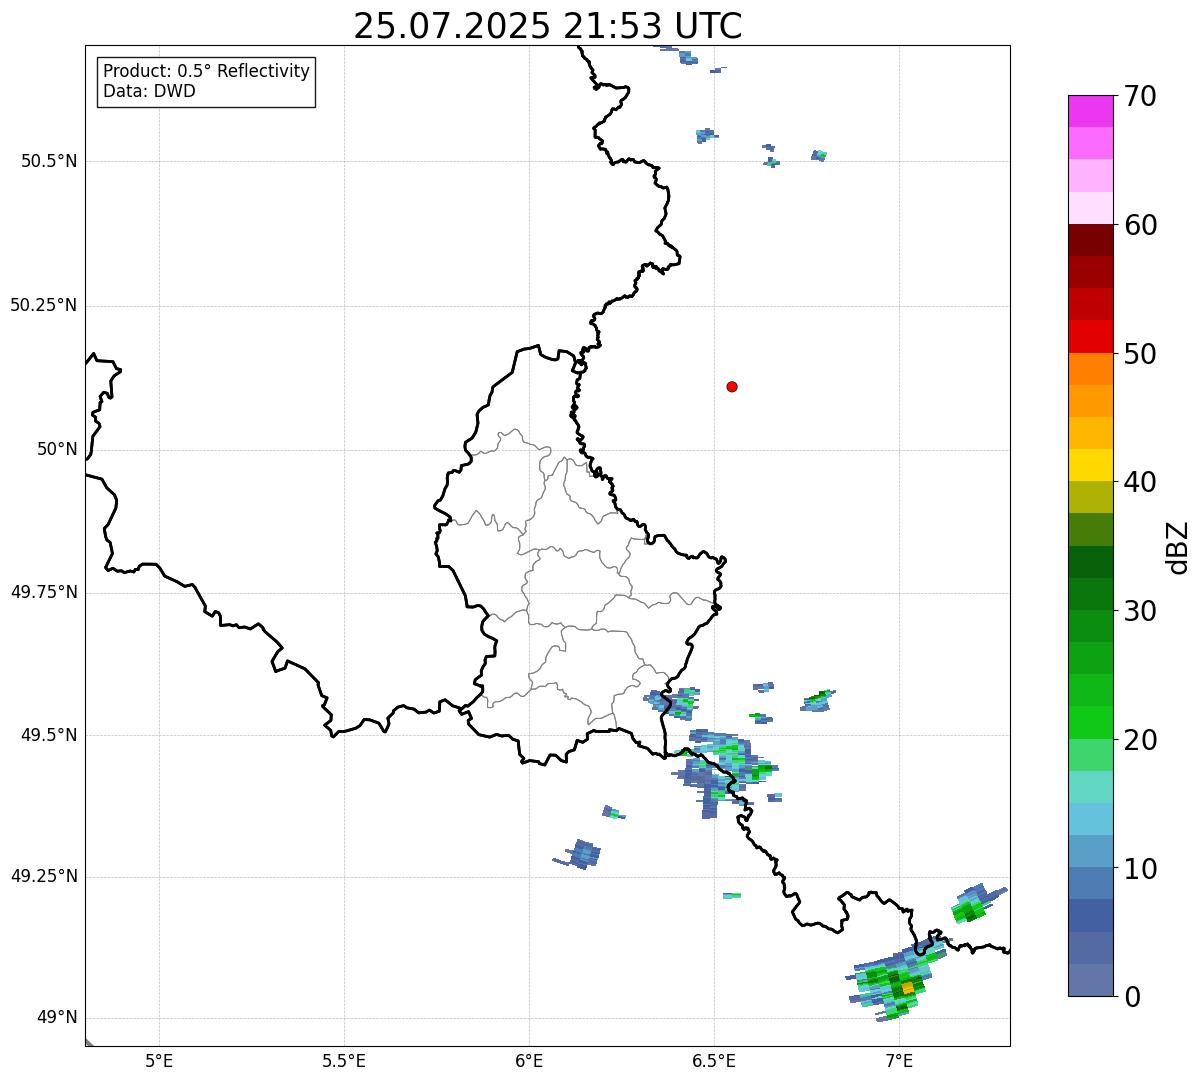Click the dark maroon colorbar segment below 60
Viewport: 1202px width, 1081px height.
[x=1091, y=240]
